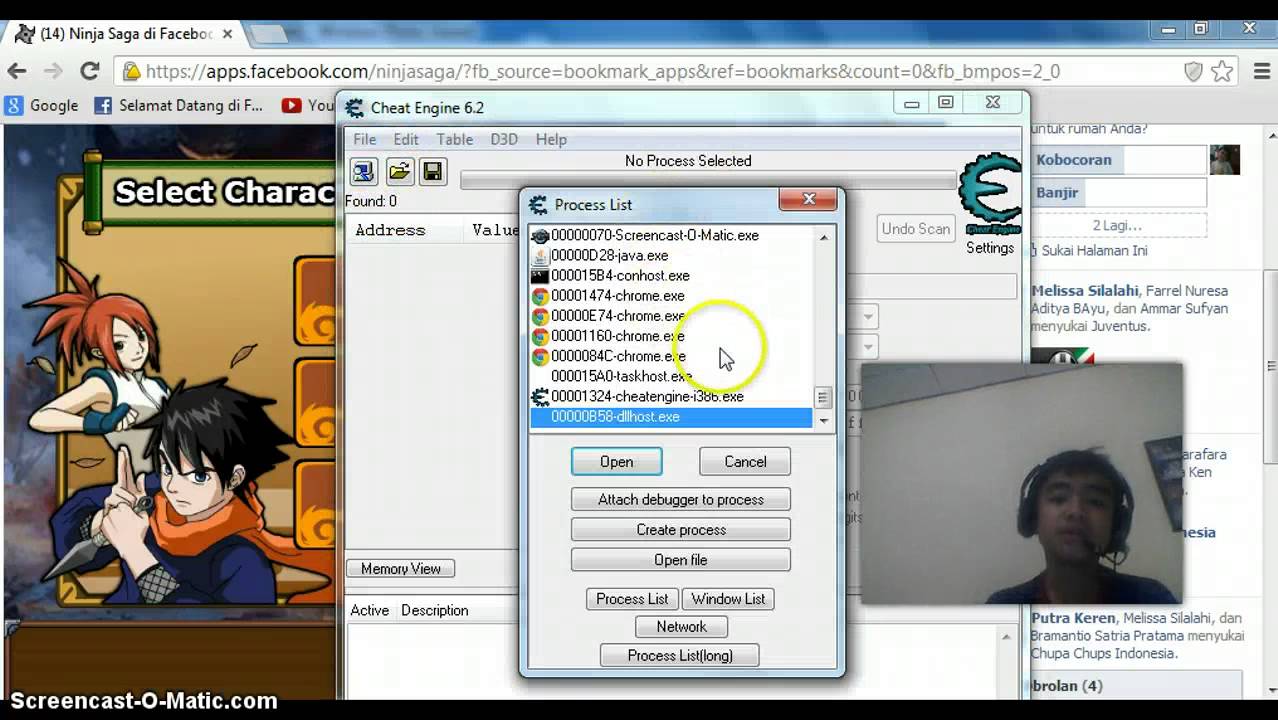
Task: Click the save floppy disk icon
Action: 433,171
